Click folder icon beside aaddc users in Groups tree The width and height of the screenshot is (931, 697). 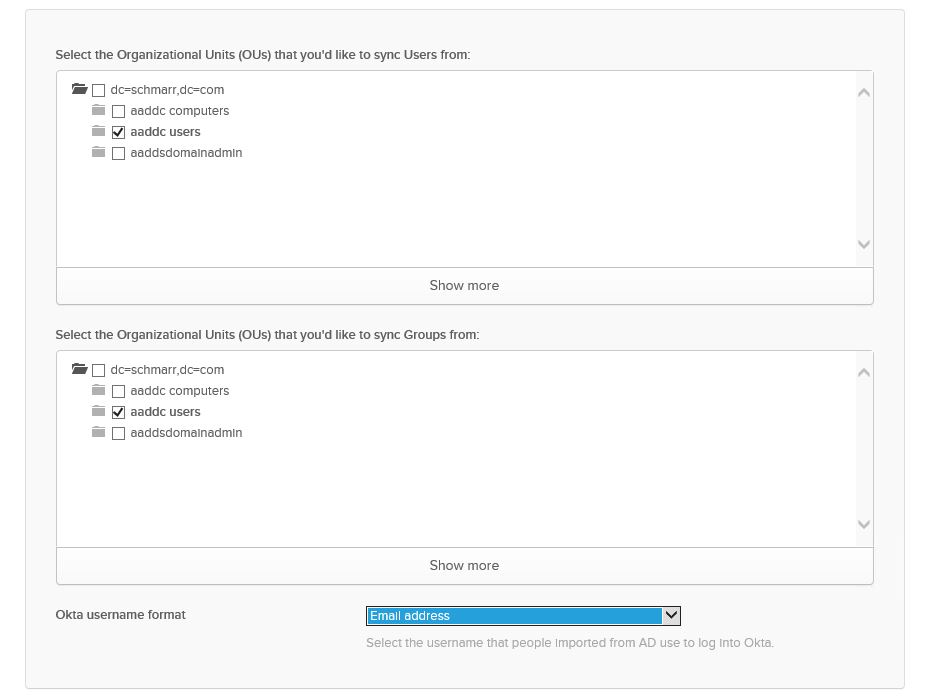[x=98, y=412]
